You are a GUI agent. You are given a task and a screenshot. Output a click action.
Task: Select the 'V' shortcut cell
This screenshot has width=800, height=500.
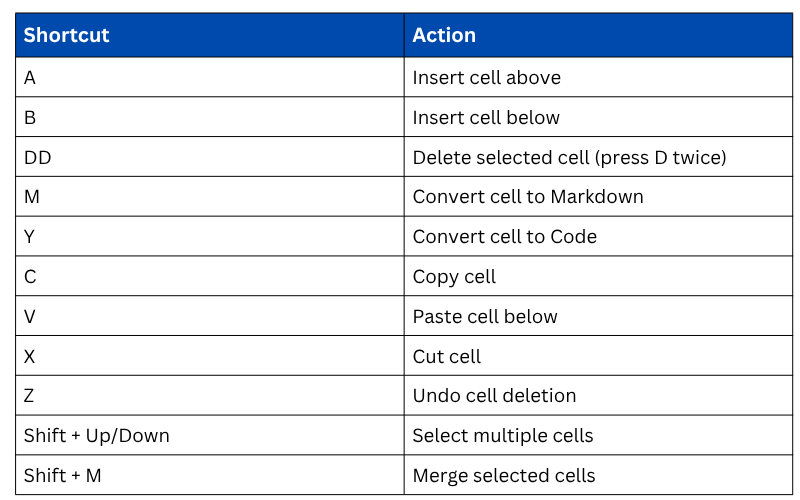(x=30, y=317)
